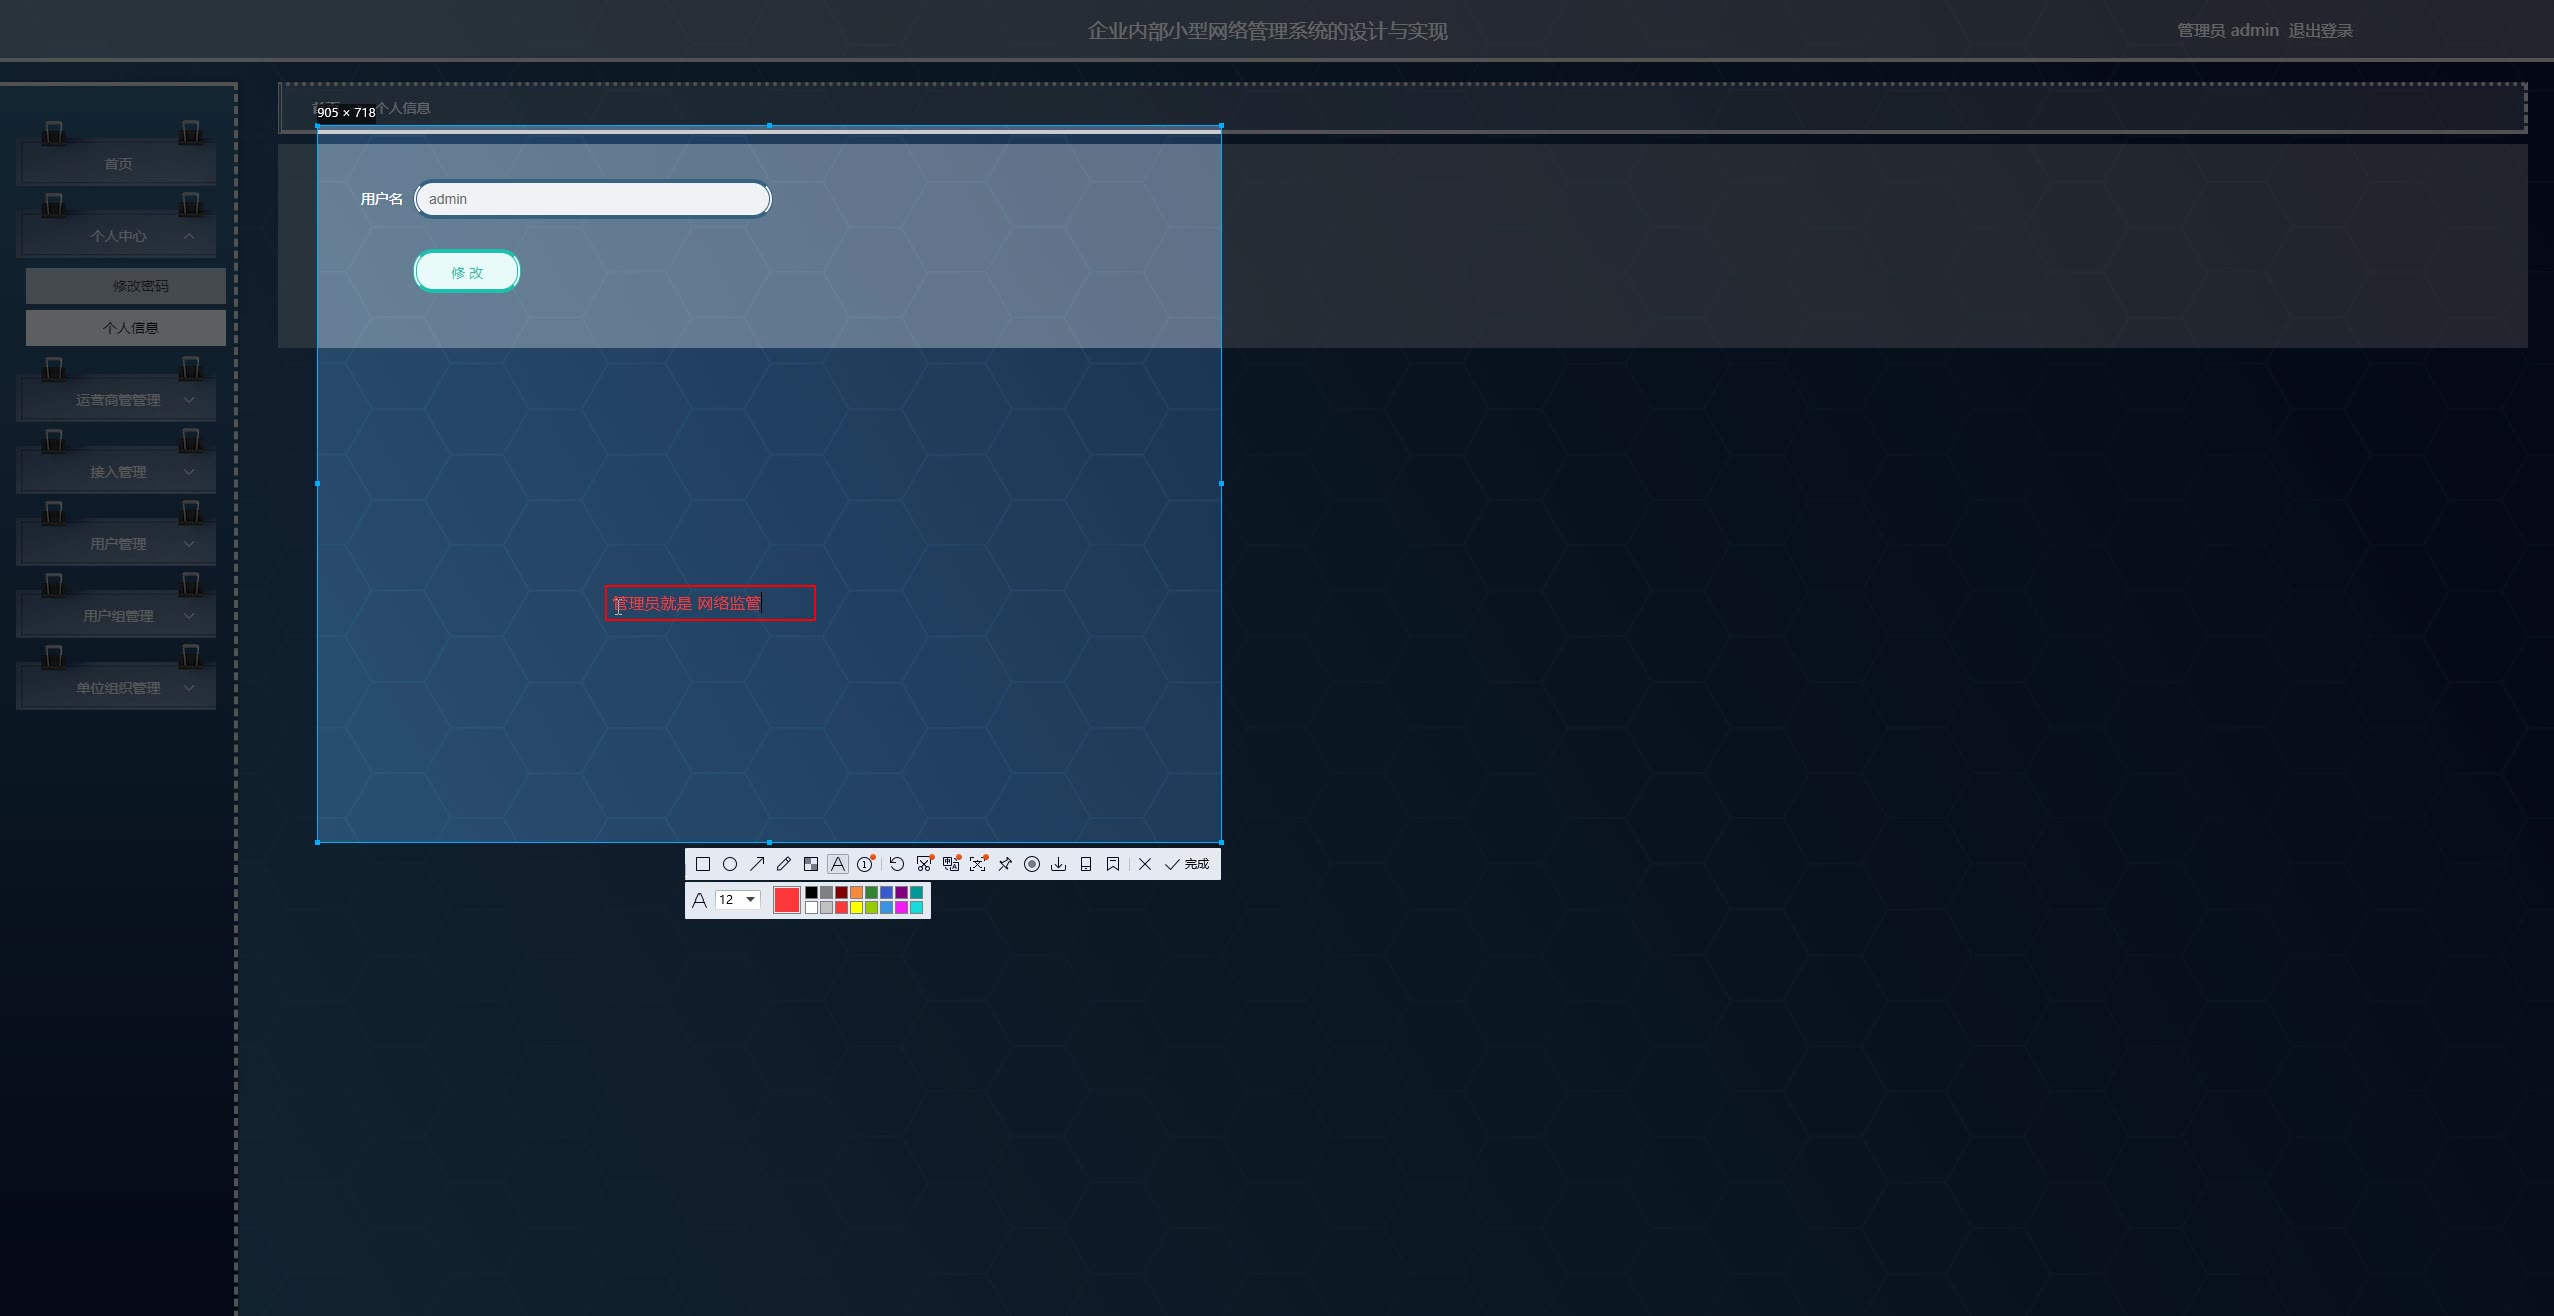Pin the screenshot to screen
This screenshot has height=1316, width=2554.
(1005, 864)
